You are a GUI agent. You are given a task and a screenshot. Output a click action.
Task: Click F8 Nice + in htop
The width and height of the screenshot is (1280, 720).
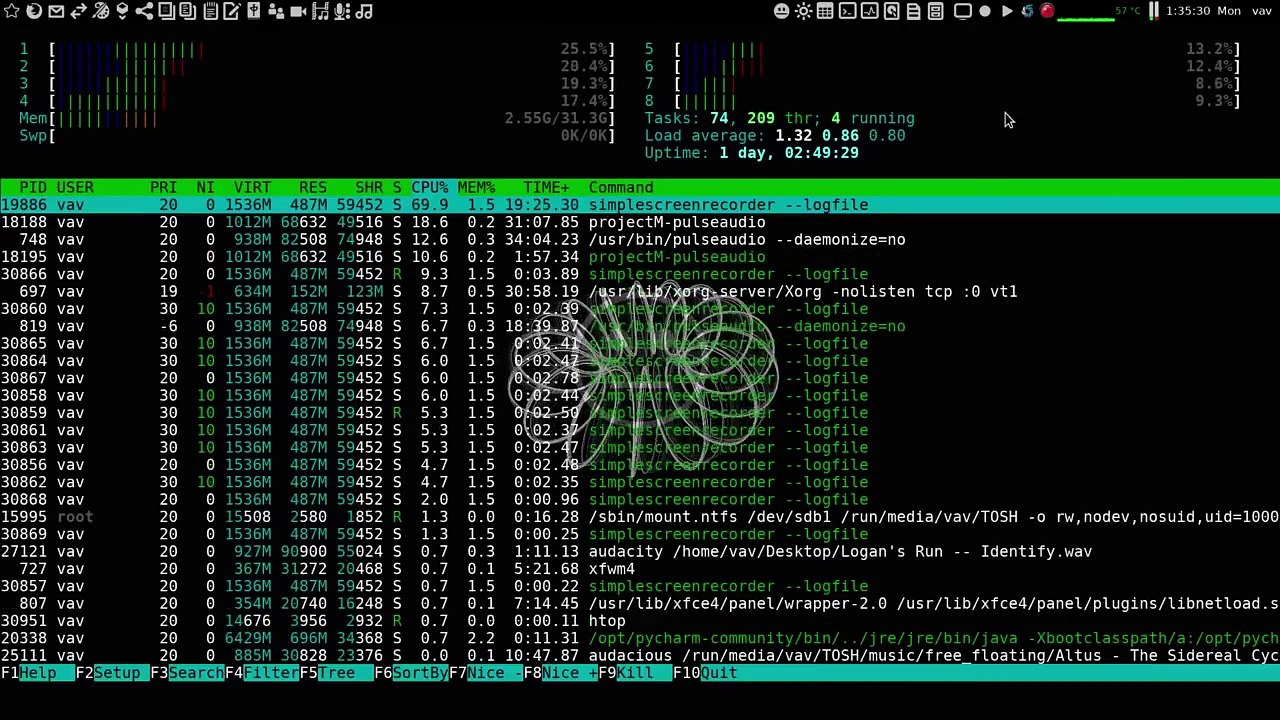pyautogui.click(x=561, y=673)
